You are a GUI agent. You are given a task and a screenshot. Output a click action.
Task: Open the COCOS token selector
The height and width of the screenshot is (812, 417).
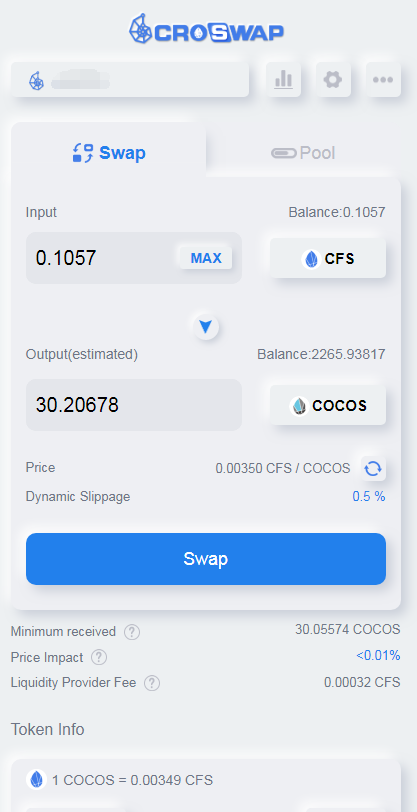[328, 405]
